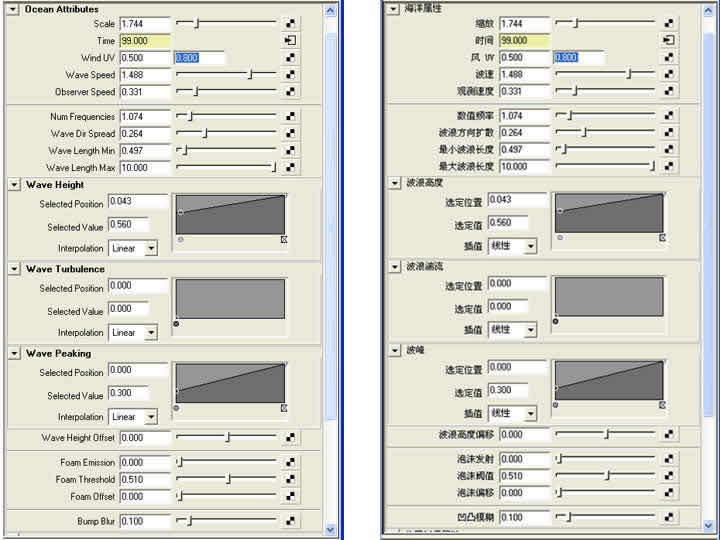This screenshot has height=540, width=720.
Task: Click the map button for 波速
Action: pyautogui.click(x=669, y=73)
